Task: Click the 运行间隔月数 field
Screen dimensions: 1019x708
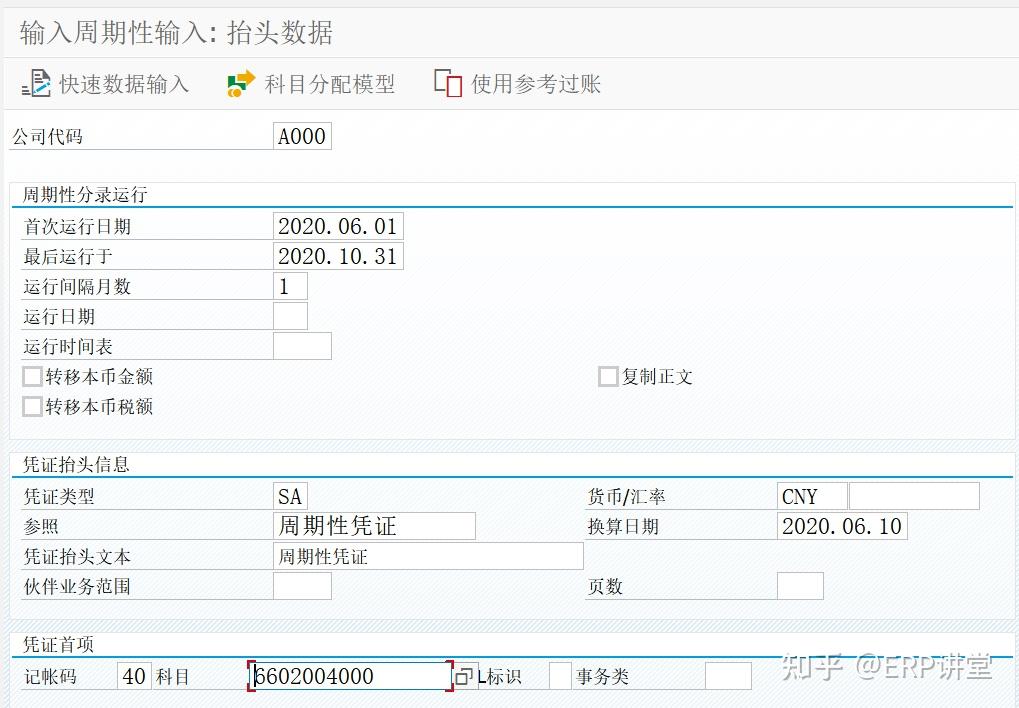Action: point(290,286)
